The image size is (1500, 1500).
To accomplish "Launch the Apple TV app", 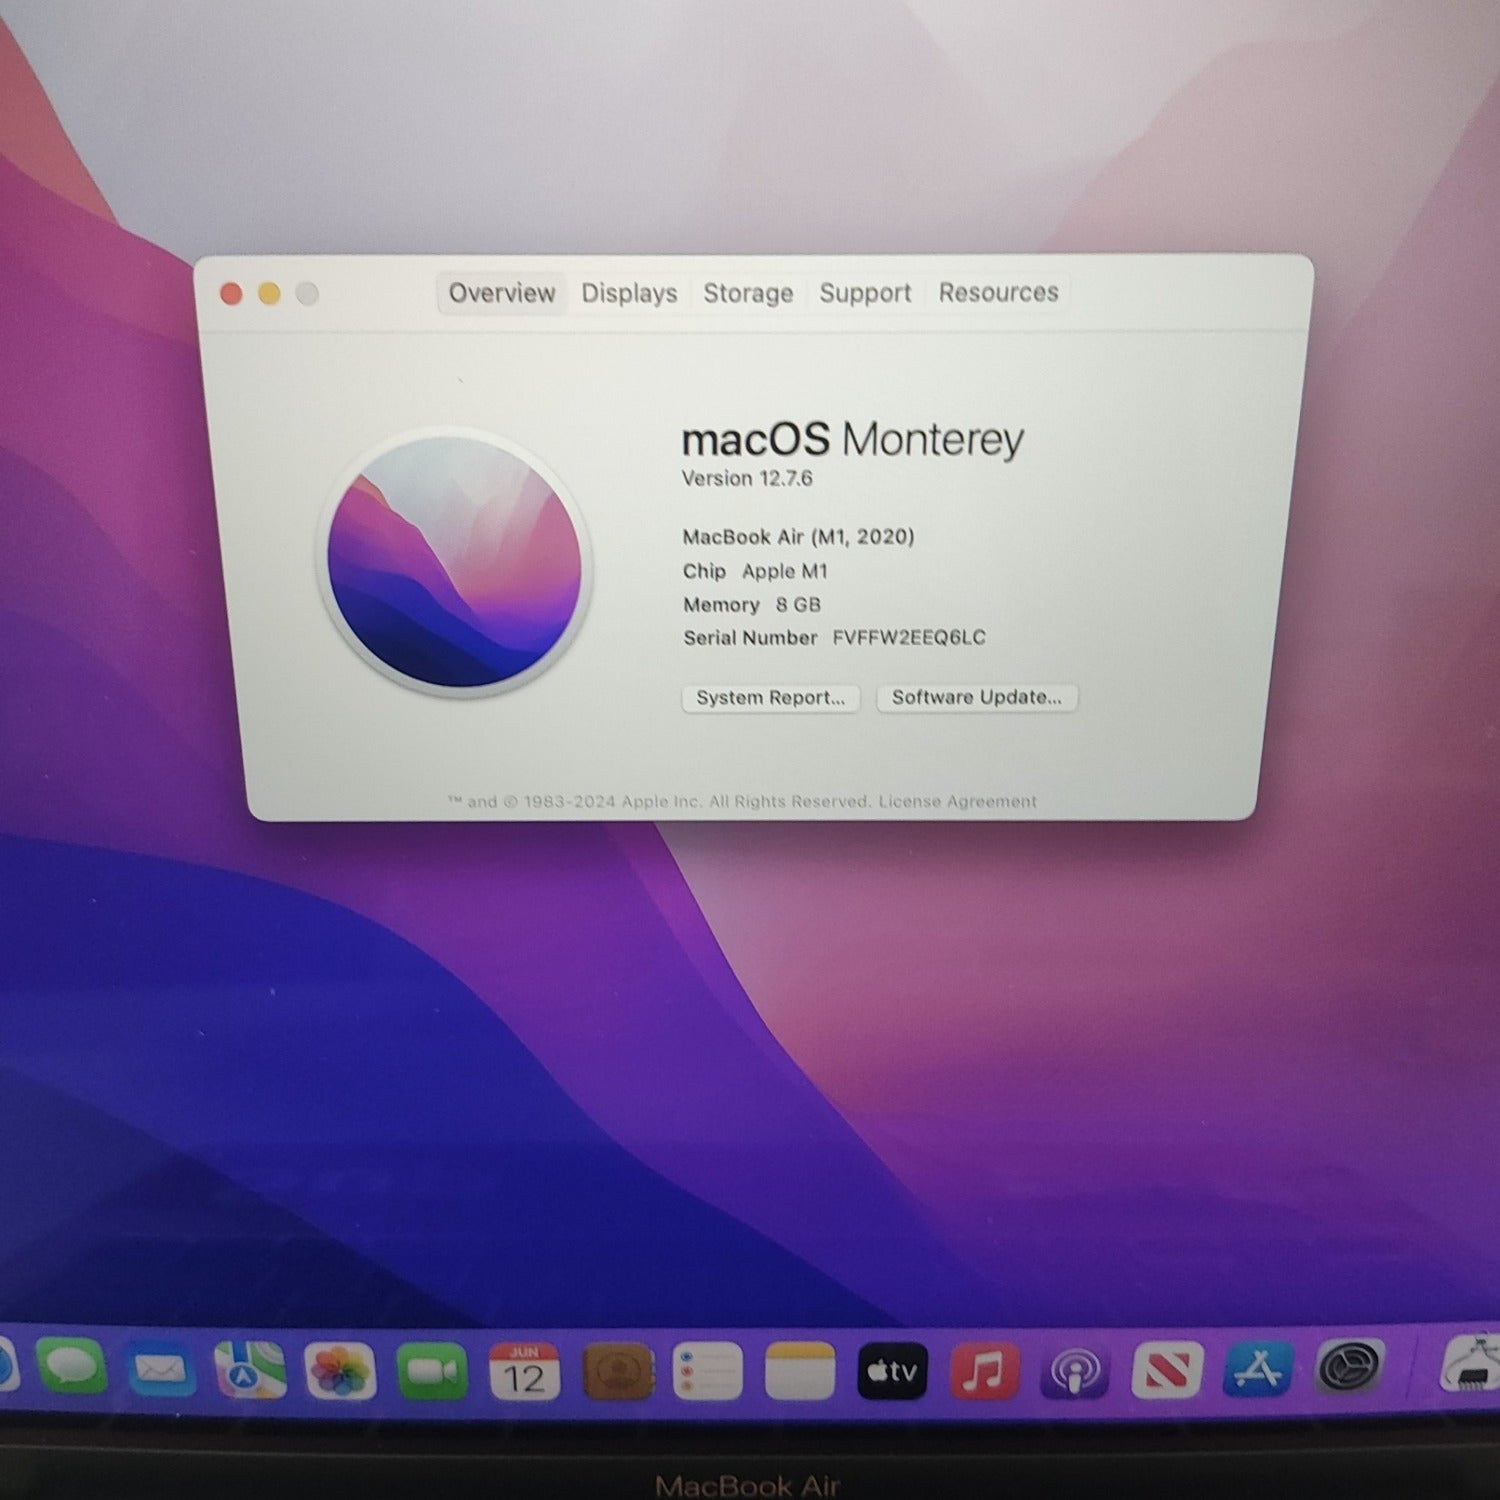I will click(x=892, y=1370).
